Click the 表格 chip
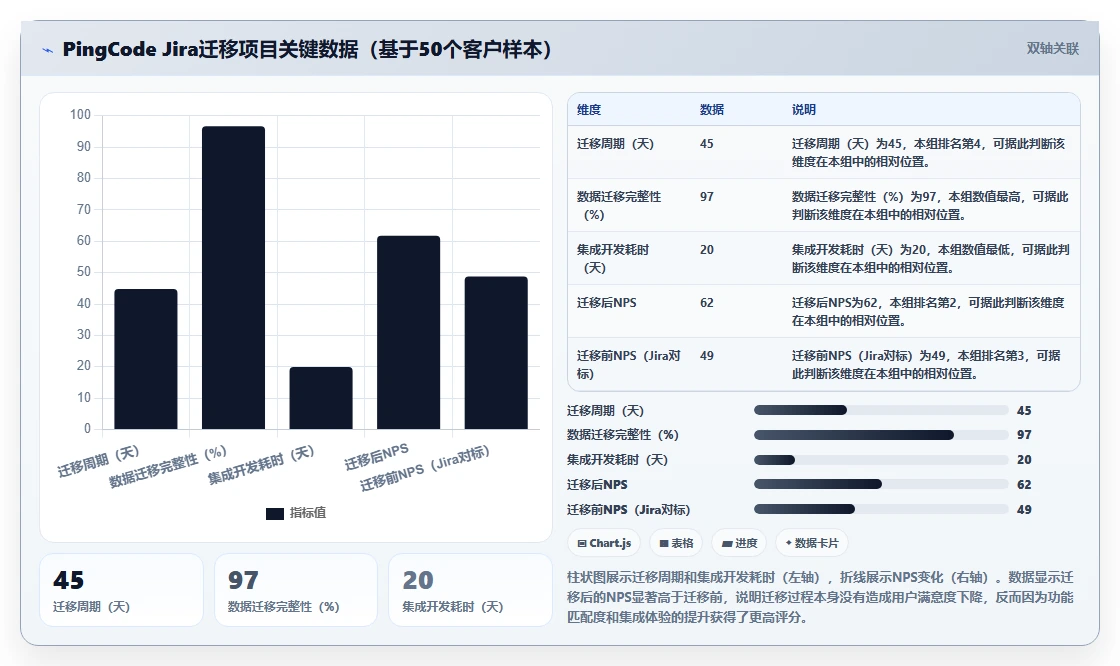 [x=676, y=543]
